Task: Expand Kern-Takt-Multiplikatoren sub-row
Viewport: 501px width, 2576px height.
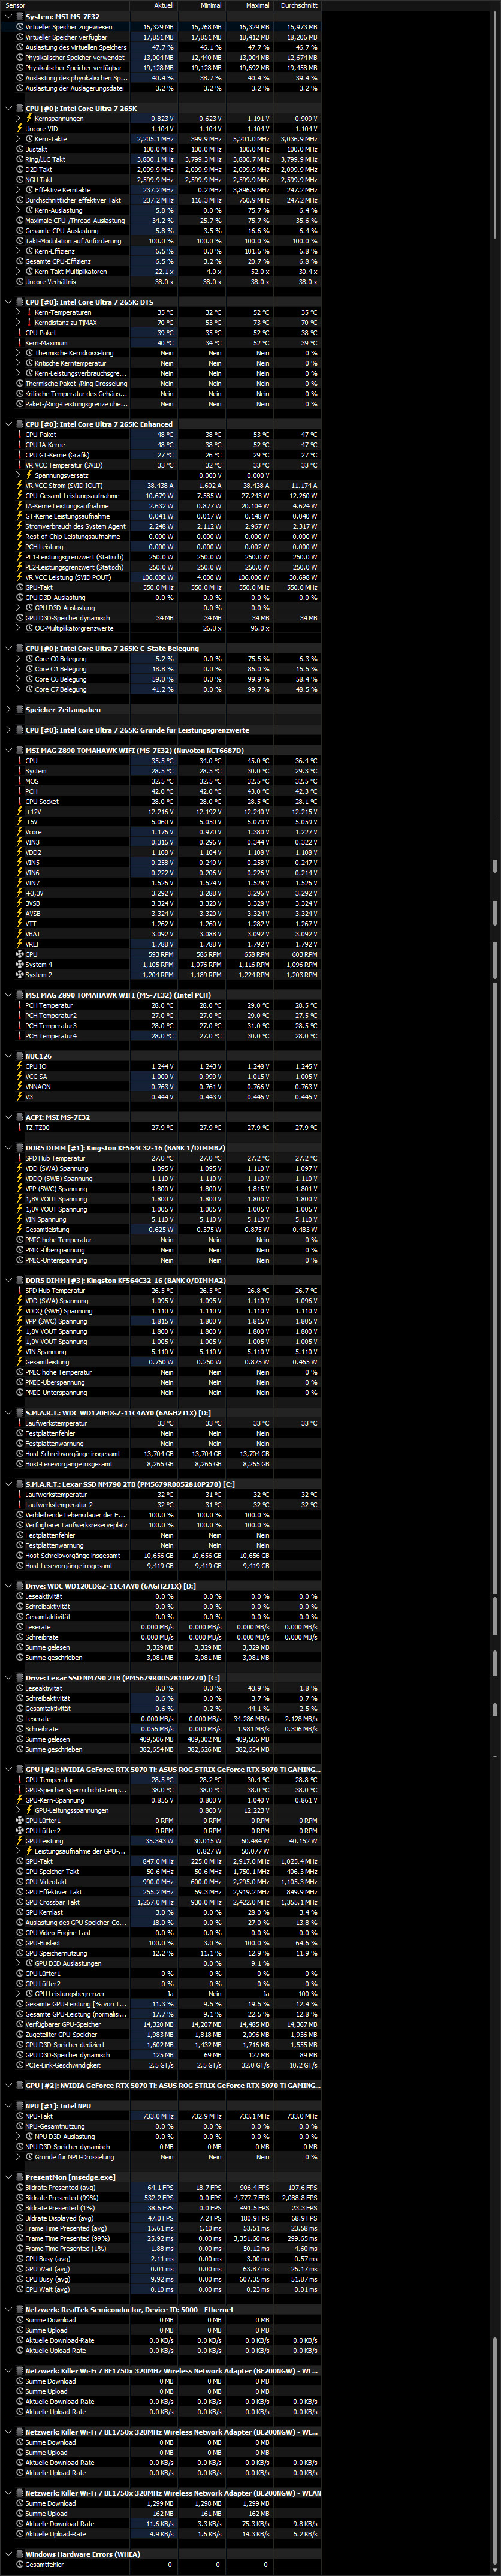Action: point(18,271)
